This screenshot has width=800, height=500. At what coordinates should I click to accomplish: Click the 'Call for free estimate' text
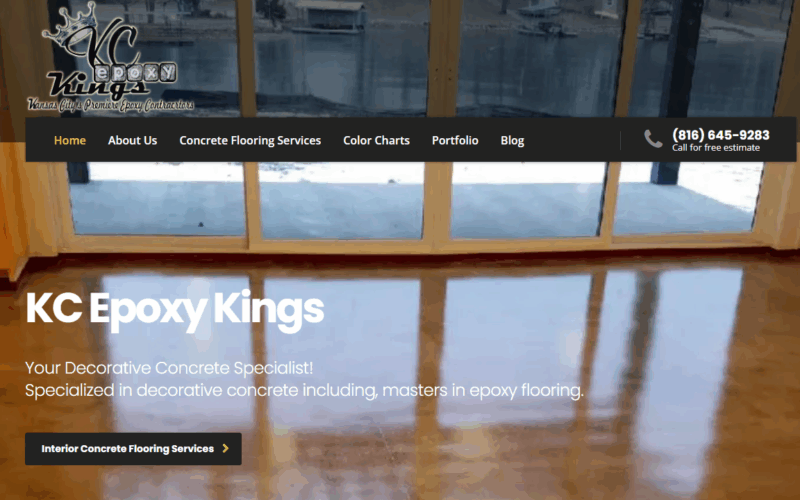pos(716,148)
